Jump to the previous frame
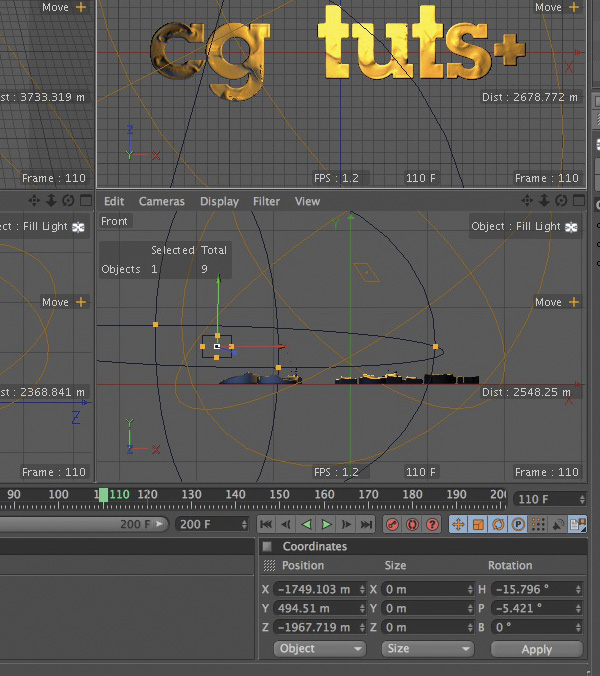 click(x=286, y=524)
